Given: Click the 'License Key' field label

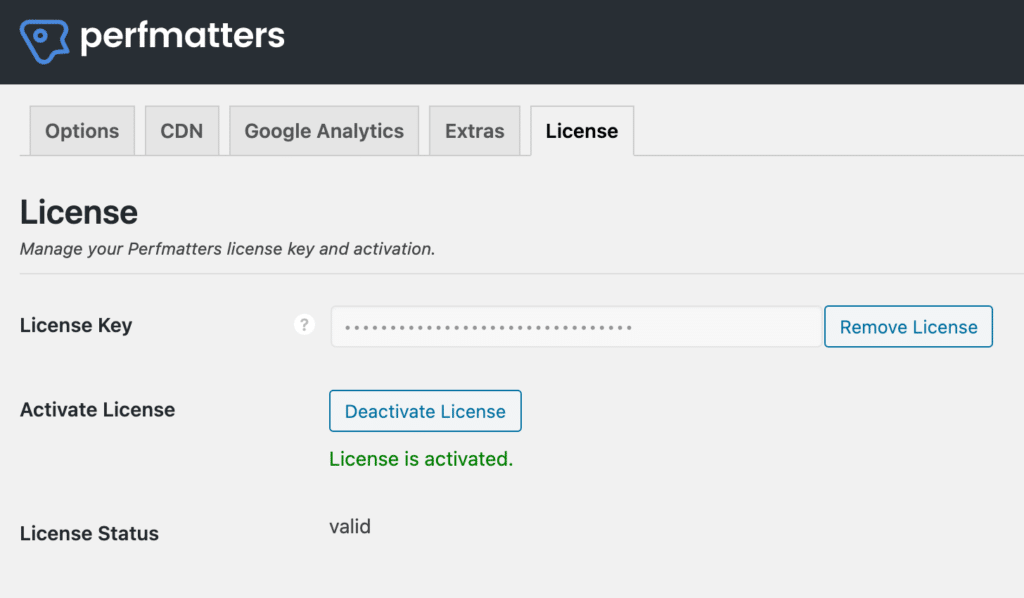Looking at the screenshot, I should coord(76,325).
